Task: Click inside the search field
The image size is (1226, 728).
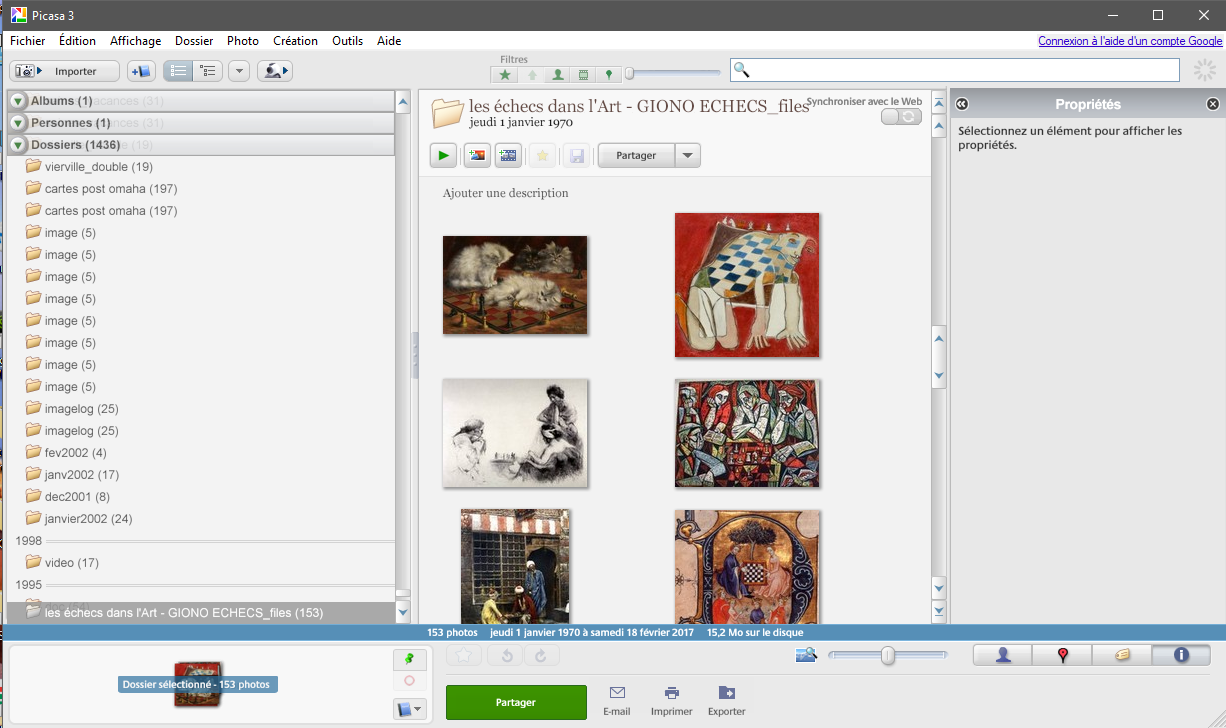Action: pyautogui.click(x=955, y=70)
